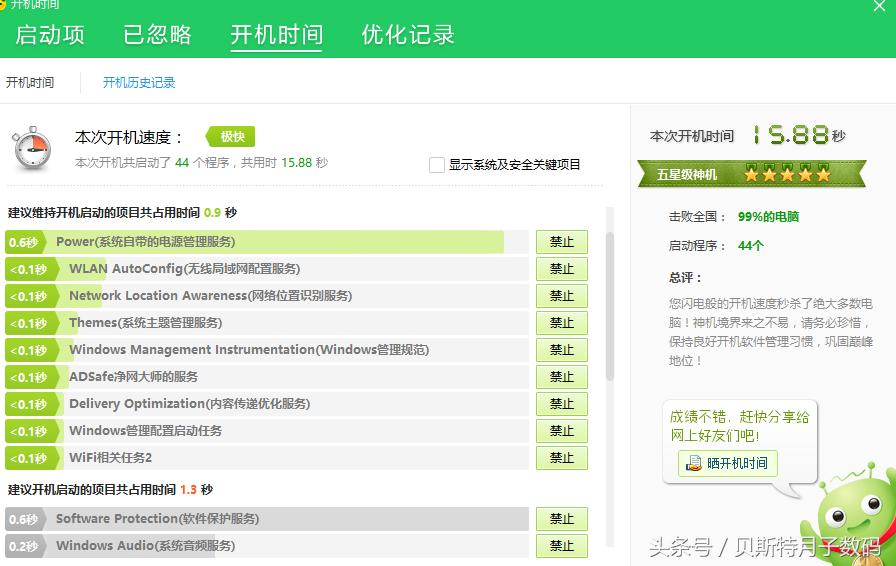Open 开机历史记录 link
896x566 pixels.
pos(139,83)
